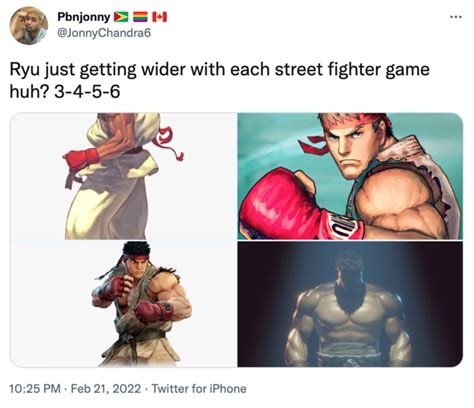Click the Canada flag emoji in name

pos(159,17)
